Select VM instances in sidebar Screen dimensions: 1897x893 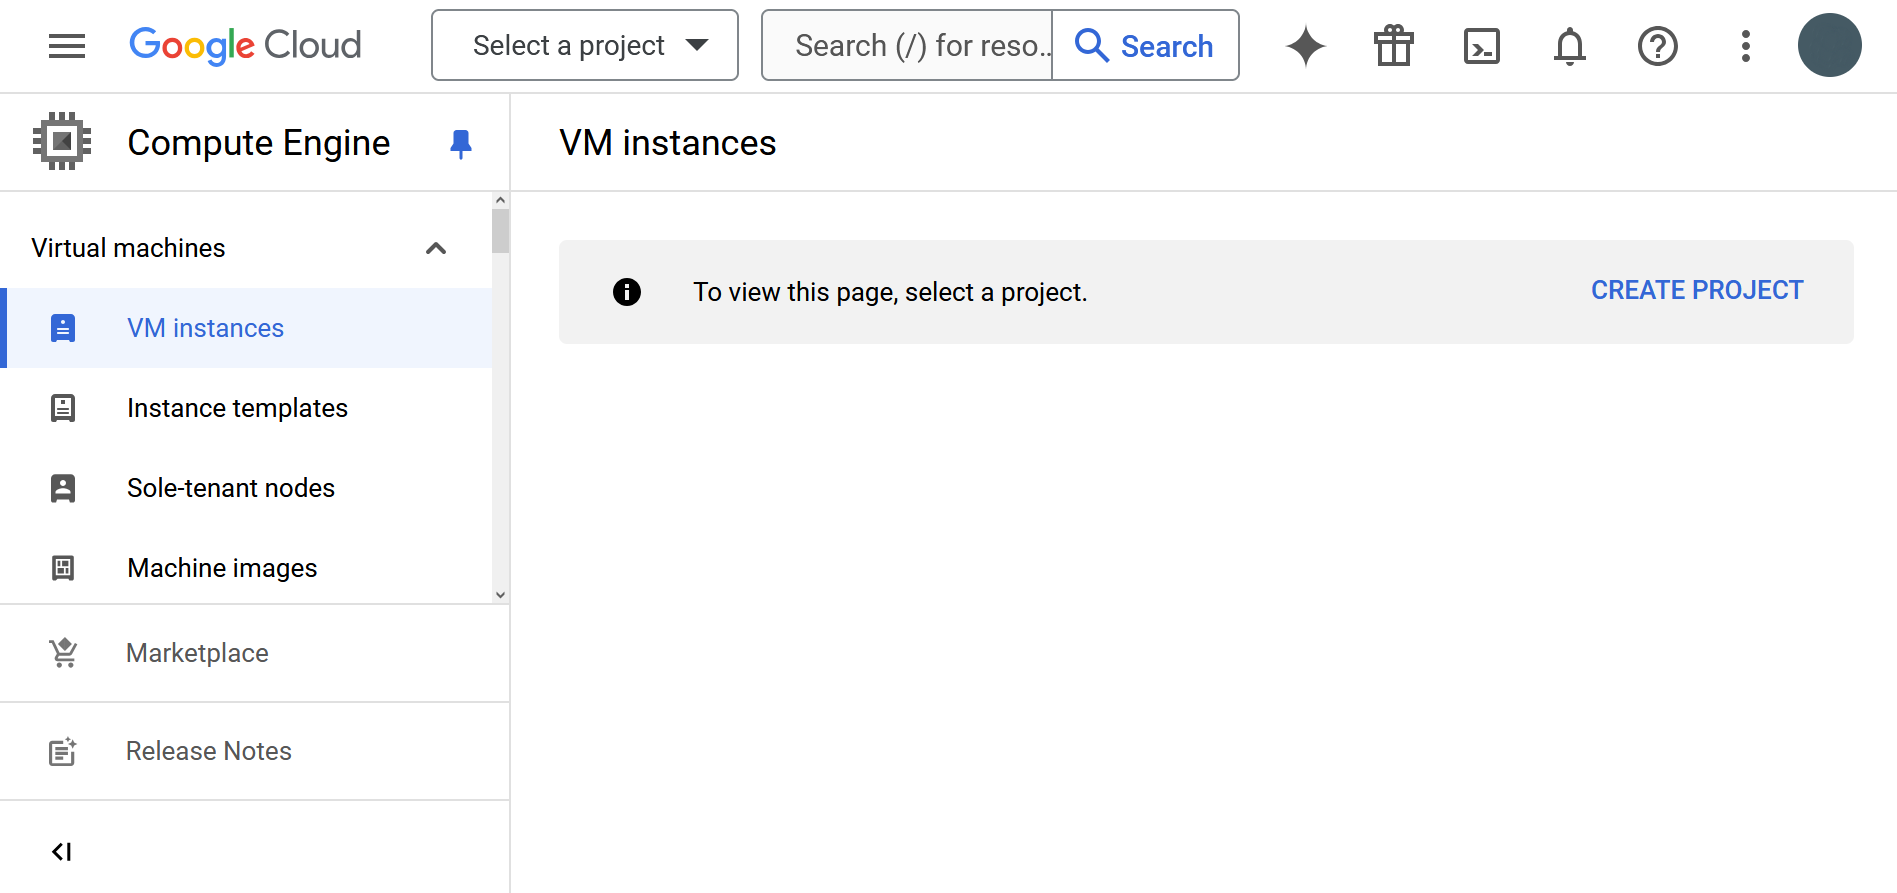coord(246,328)
